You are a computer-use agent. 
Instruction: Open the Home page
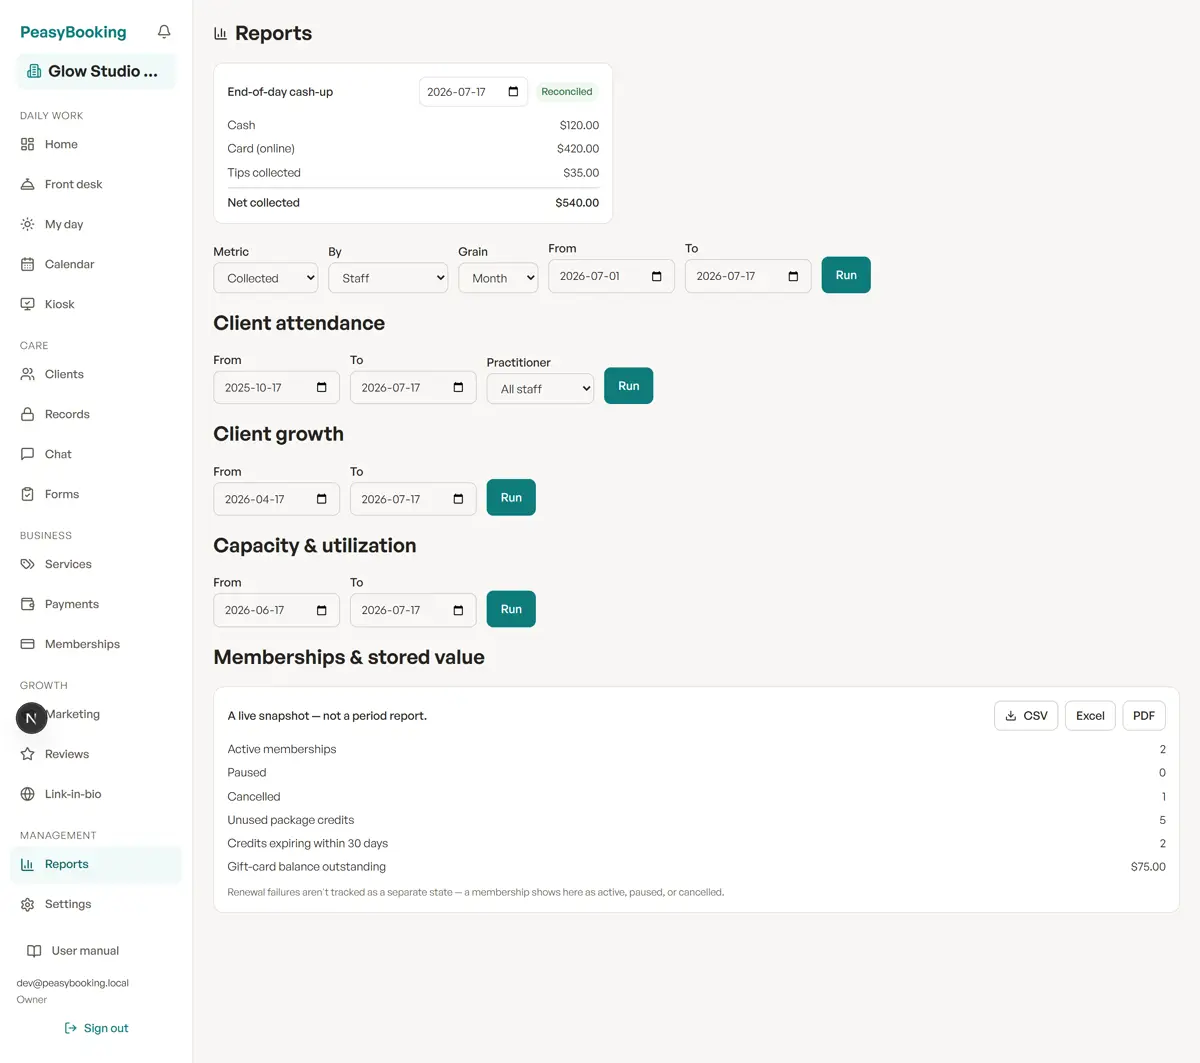[x=96, y=144]
